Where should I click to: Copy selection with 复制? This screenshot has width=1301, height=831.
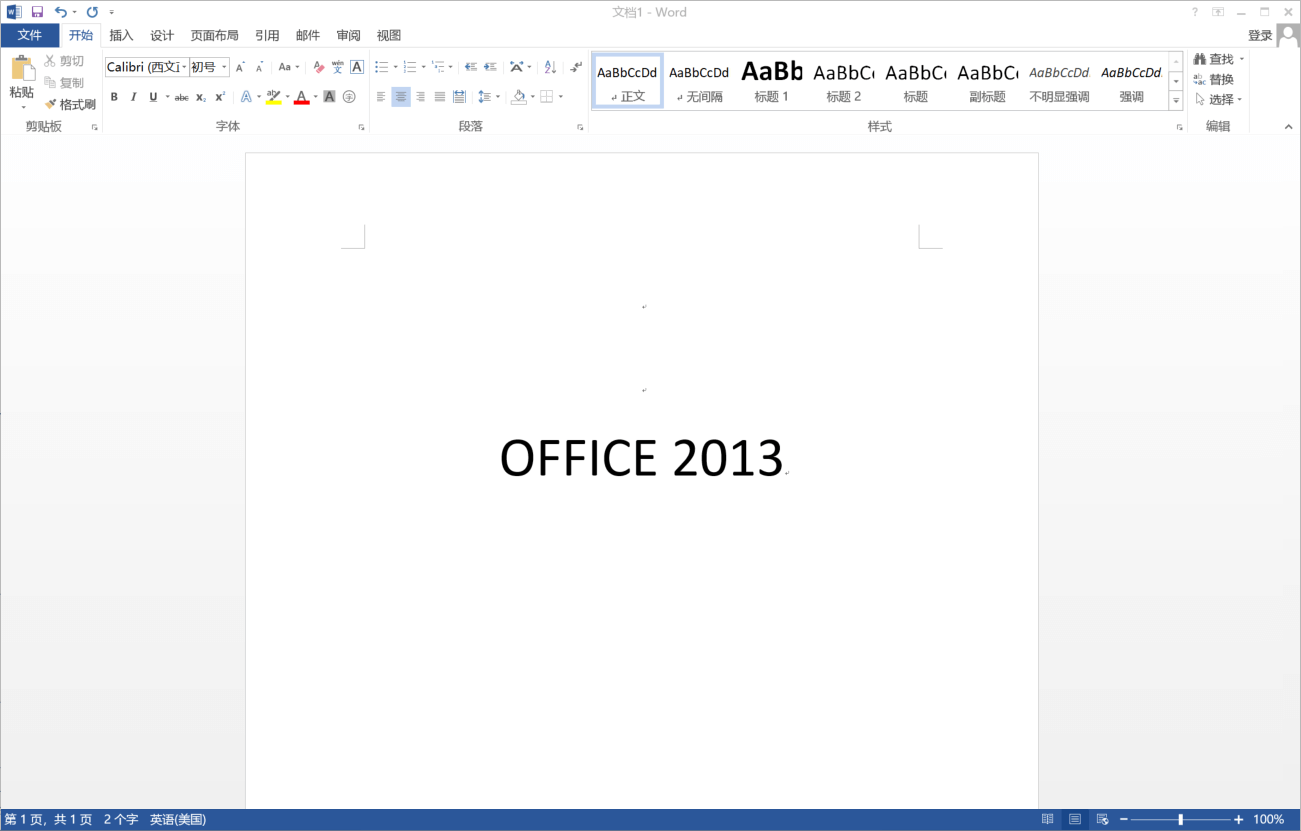(64, 83)
